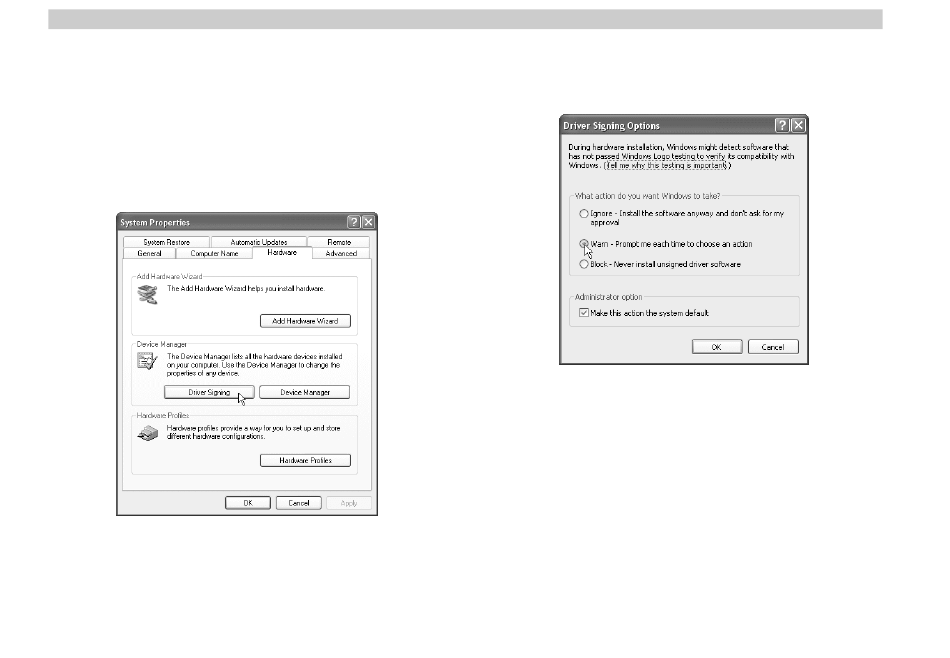Launch the Add Hardware Wizard button
This screenshot has height=658, width=950.
305,321
